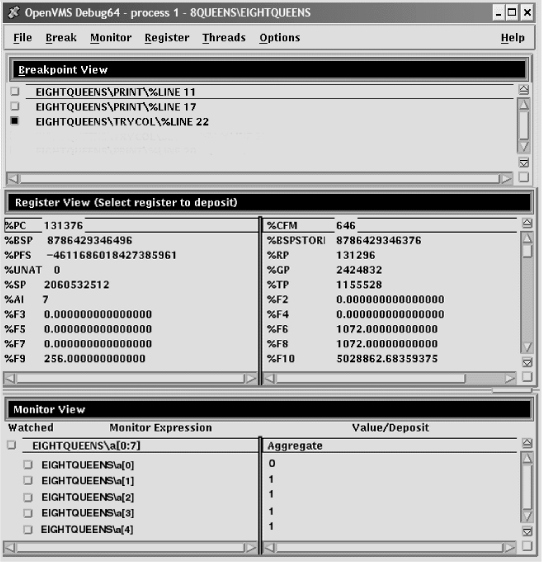Open the Register menu
The height and width of the screenshot is (562, 542).
click(167, 38)
